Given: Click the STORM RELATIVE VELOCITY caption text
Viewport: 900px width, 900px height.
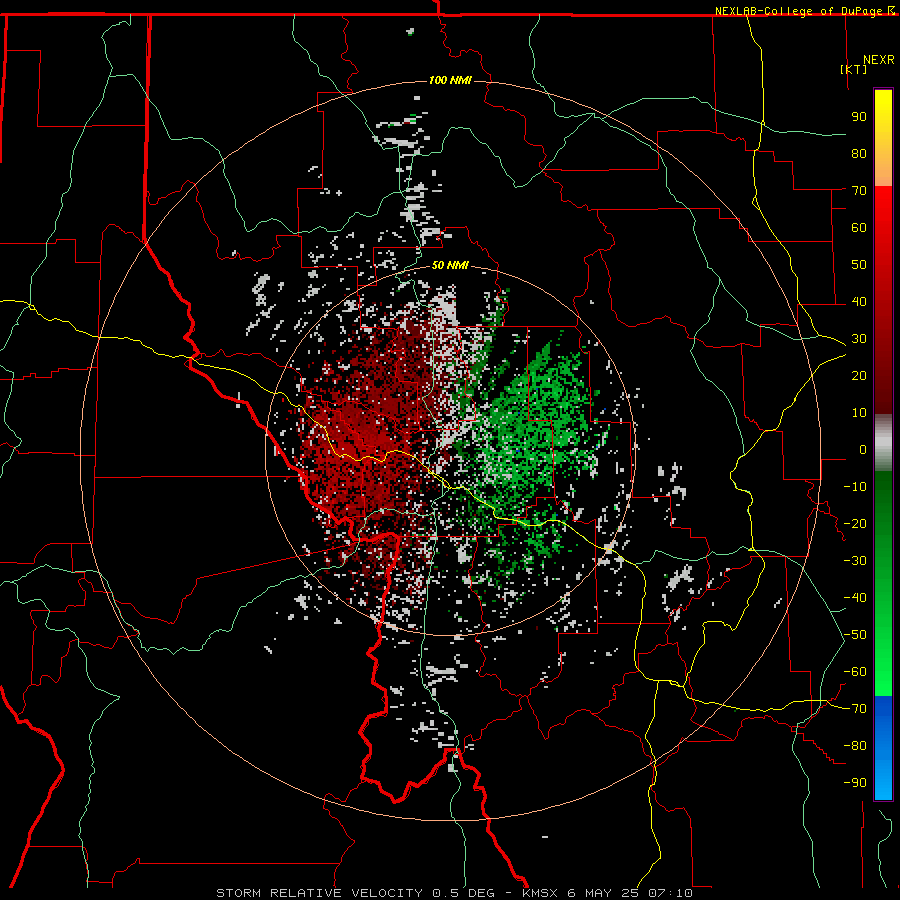Looking at the screenshot, I should point(319,893).
